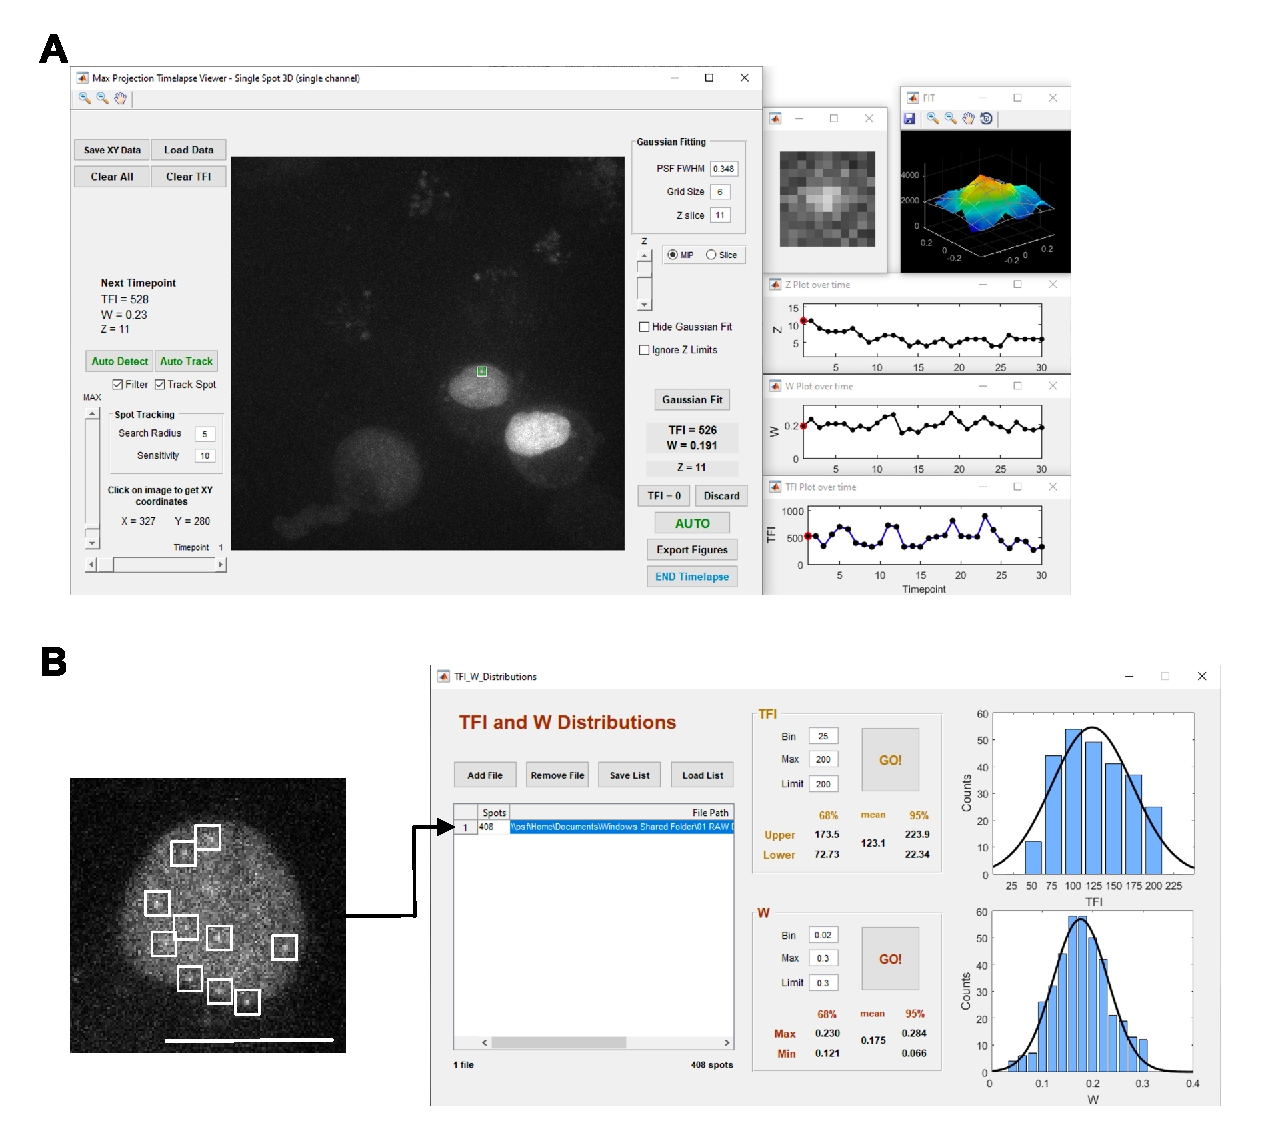Click Timepoint slider left arrow
1263x1146 pixels.
(92, 564)
